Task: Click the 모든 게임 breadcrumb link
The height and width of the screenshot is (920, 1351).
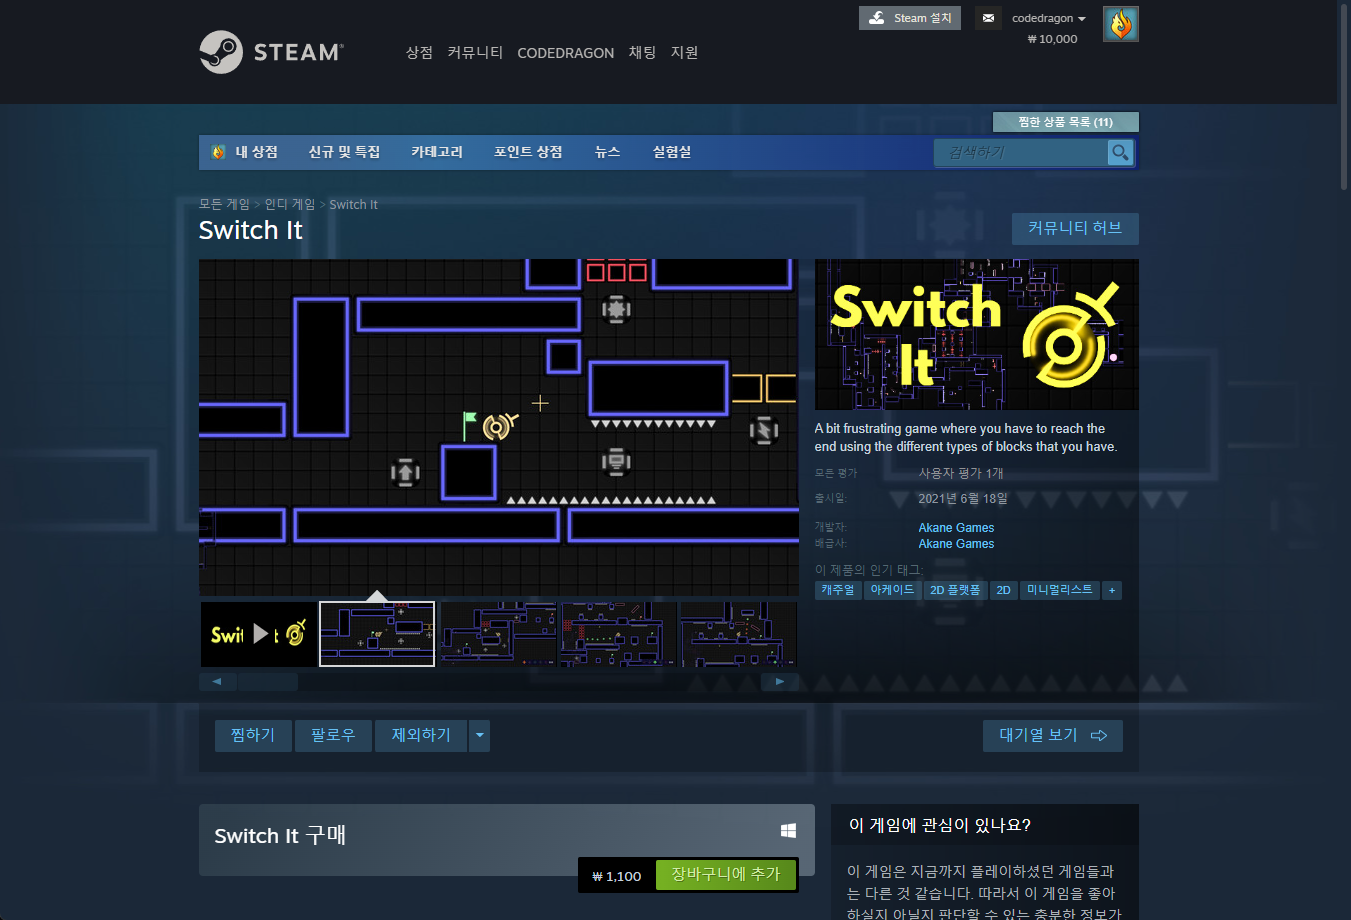Action: pyautogui.click(x=224, y=204)
